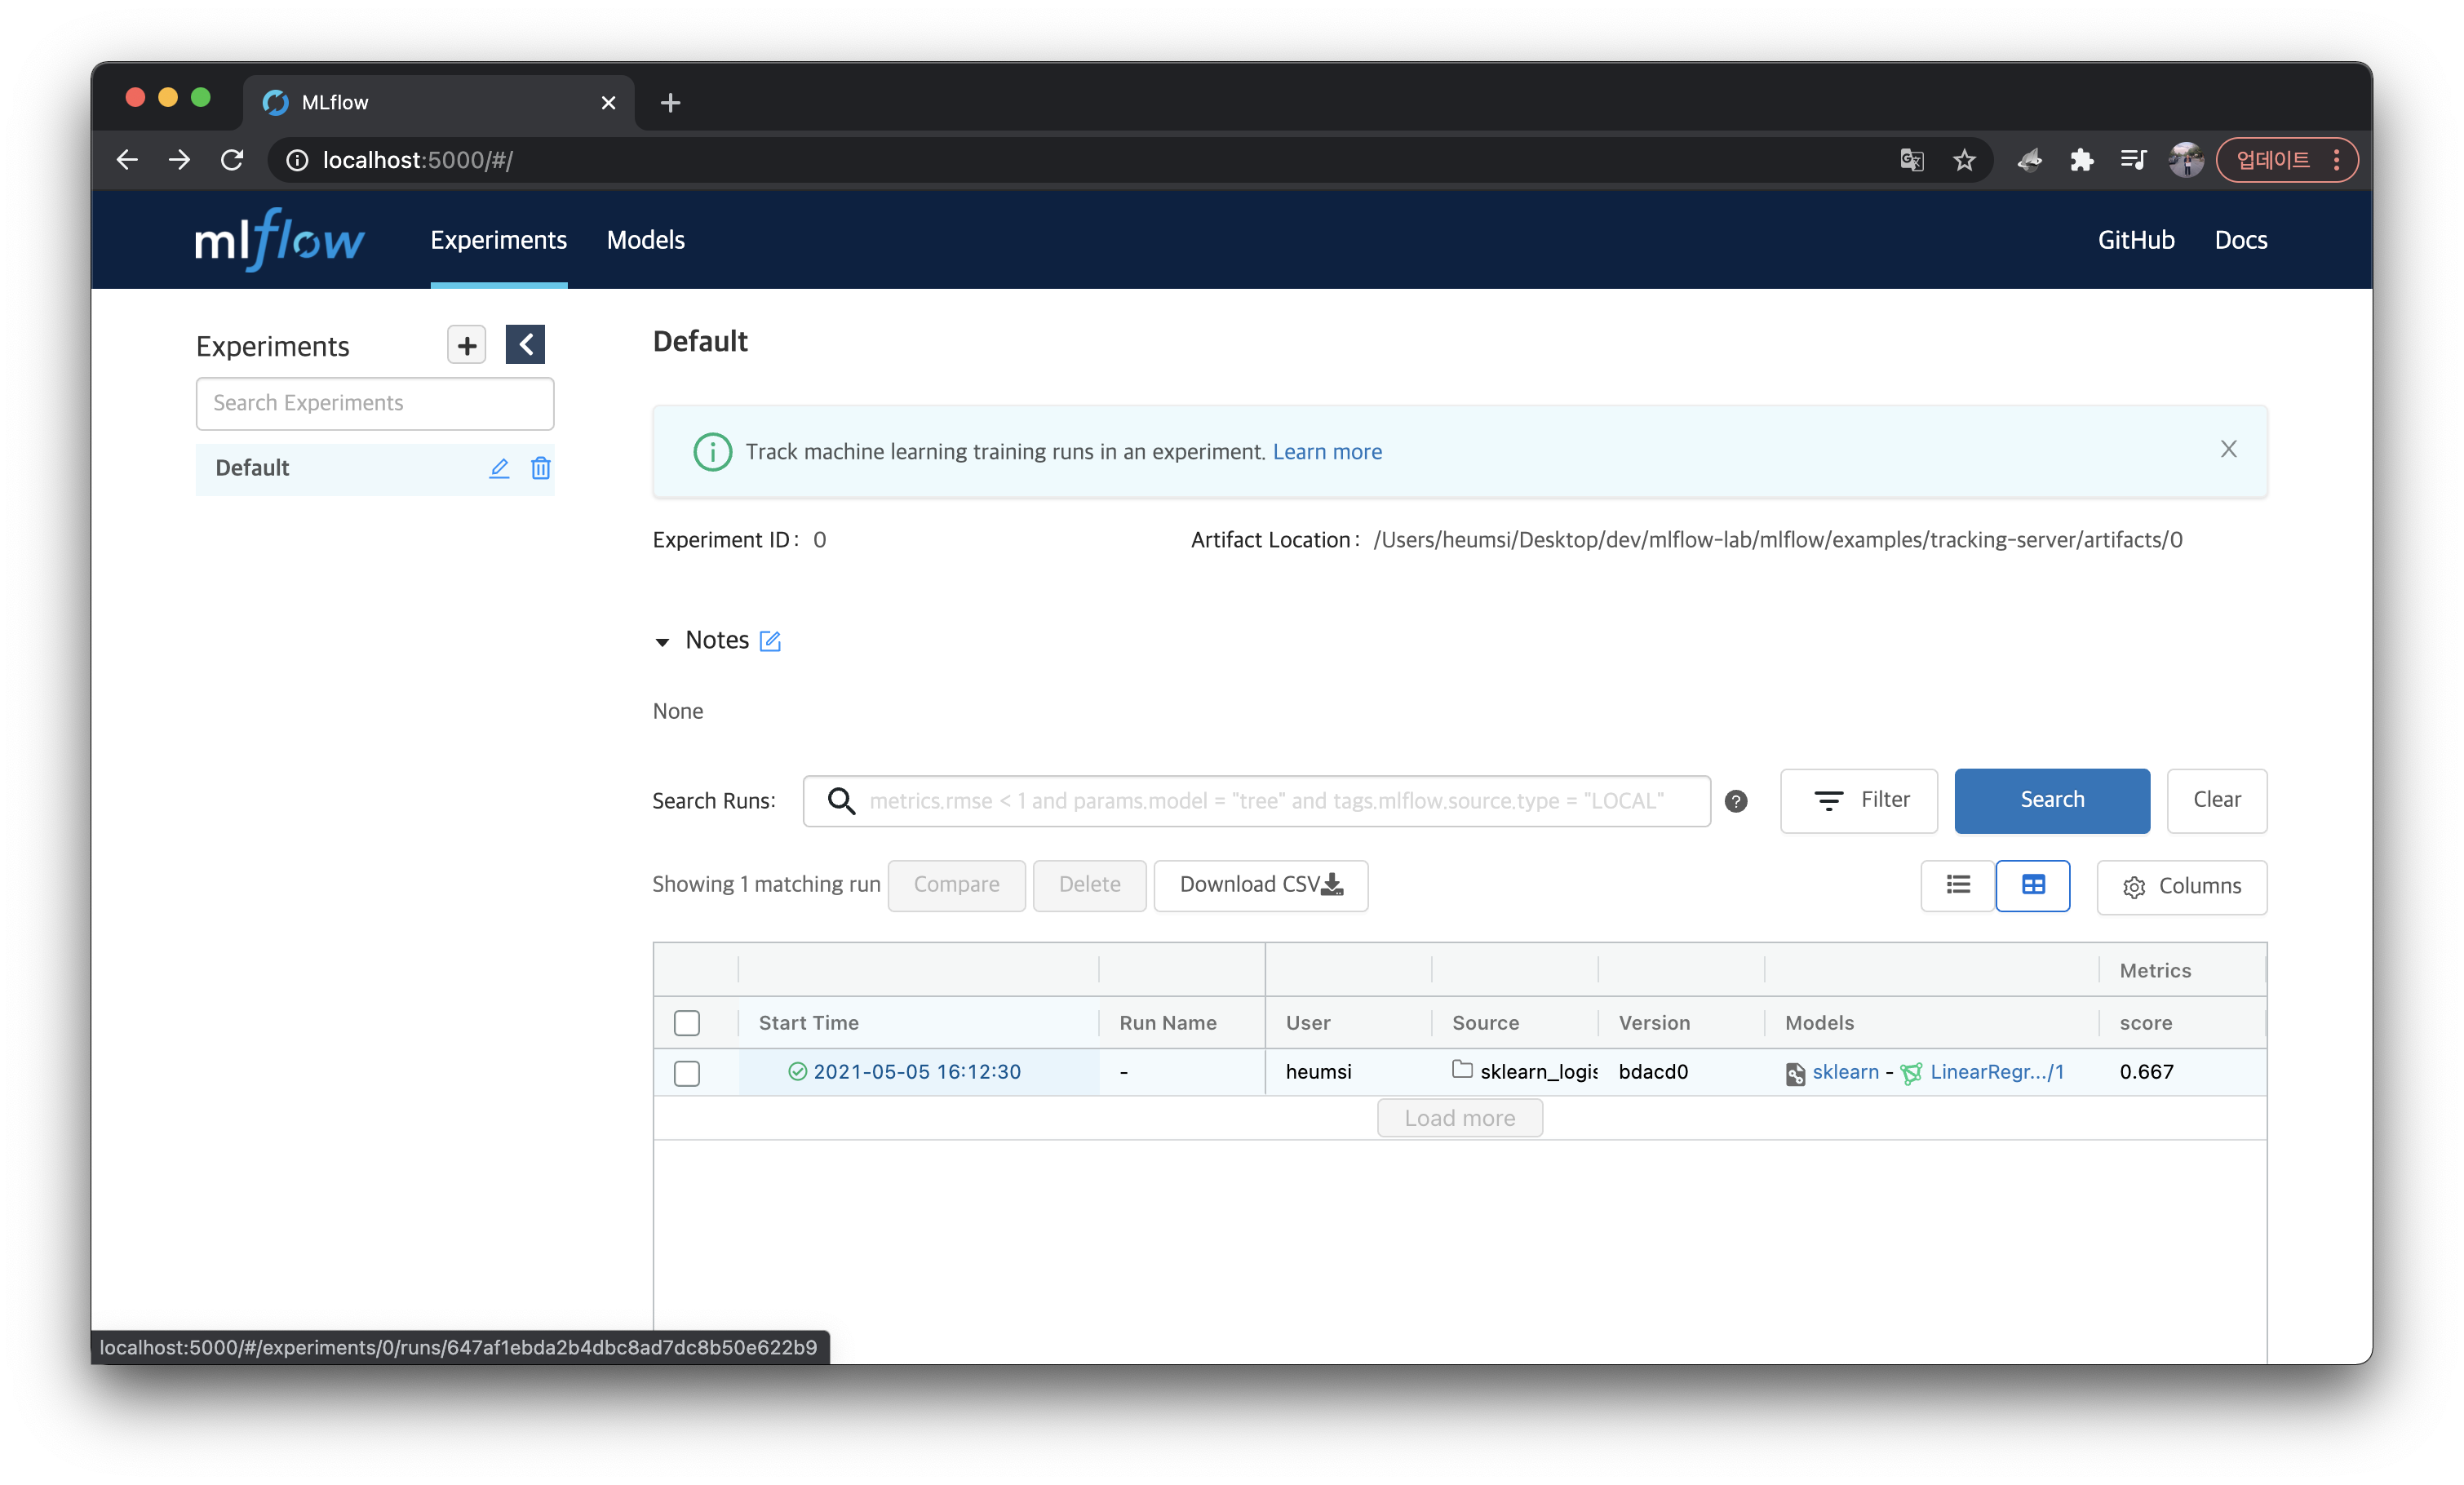
Task: Open the Columns selection dropdown
Action: click(x=2181, y=887)
